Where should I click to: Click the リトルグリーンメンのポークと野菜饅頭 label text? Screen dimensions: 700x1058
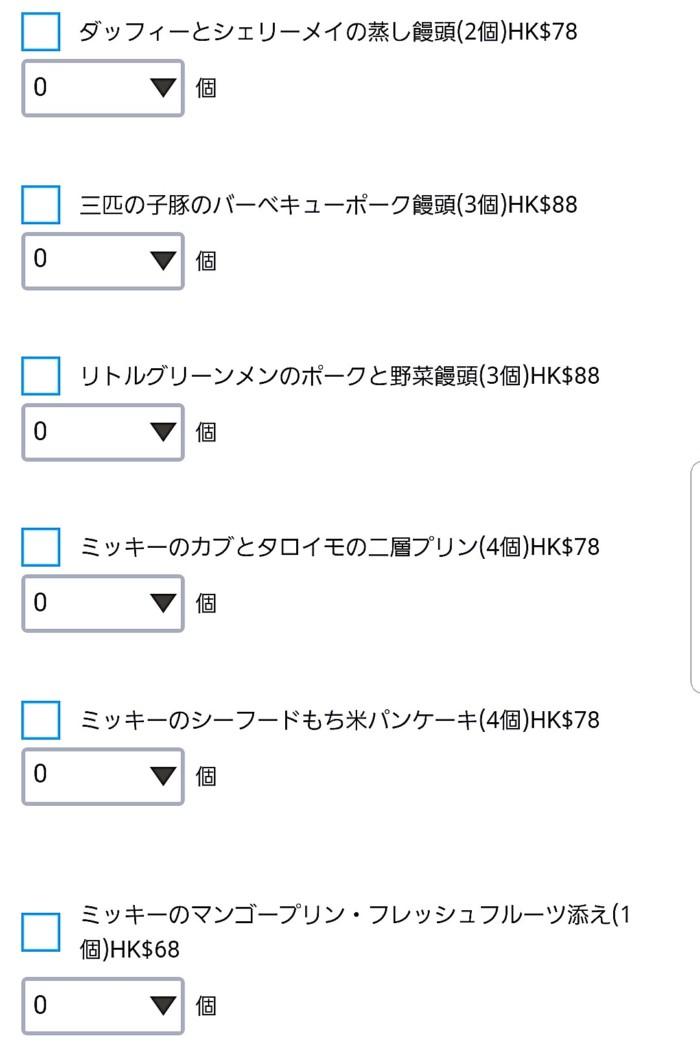(x=339, y=377)
